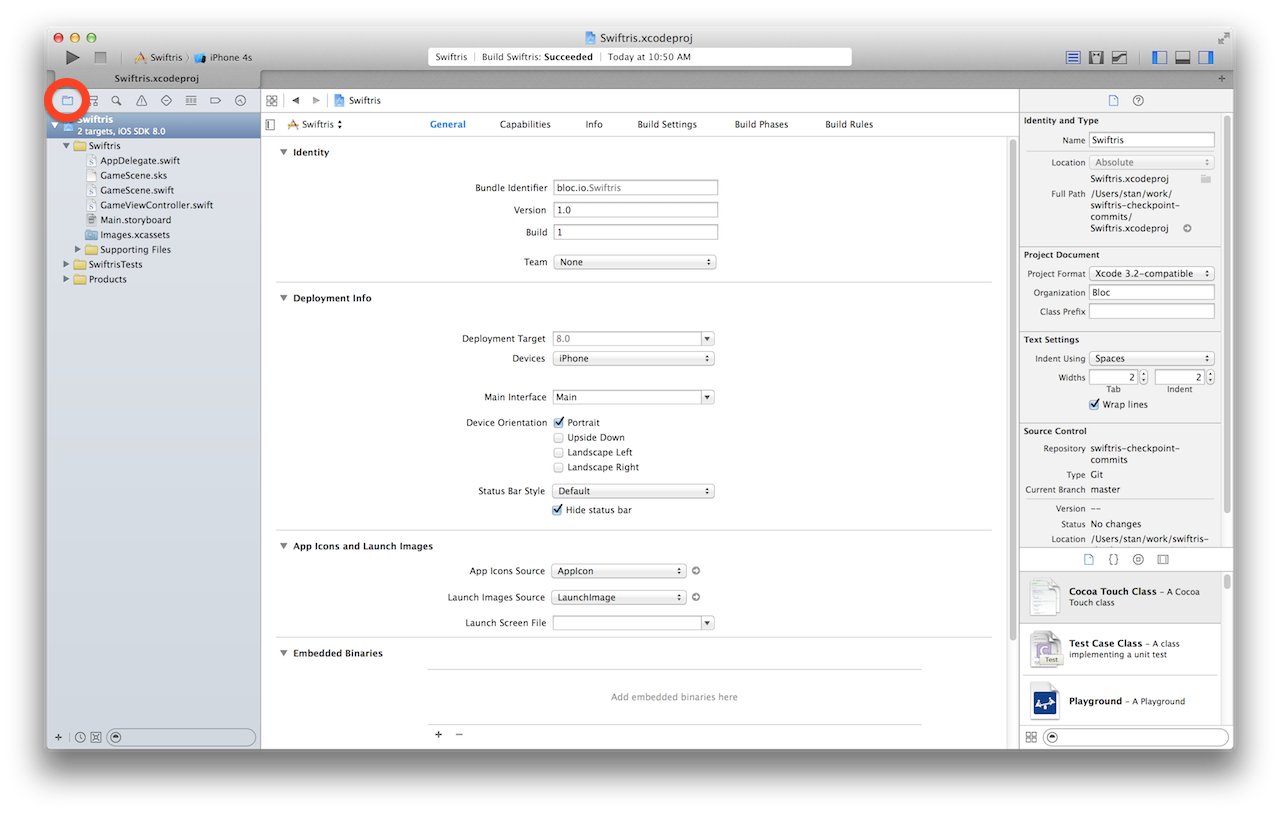Open the Launch Images Source dropdown
The height and width of the screenshot is (814, 1280).
tap(619, 597)
